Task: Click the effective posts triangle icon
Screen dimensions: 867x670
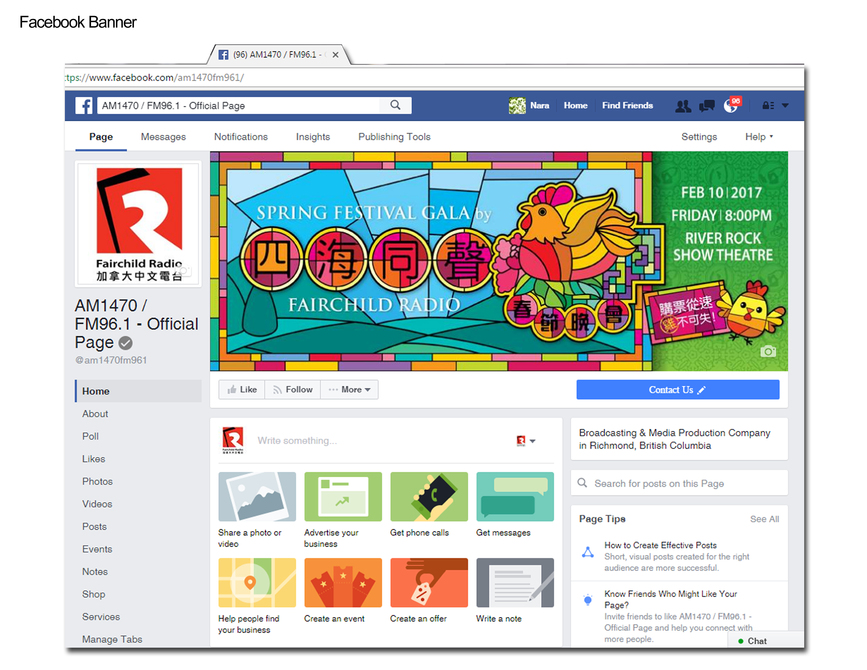Action: (x=588, y=552)
